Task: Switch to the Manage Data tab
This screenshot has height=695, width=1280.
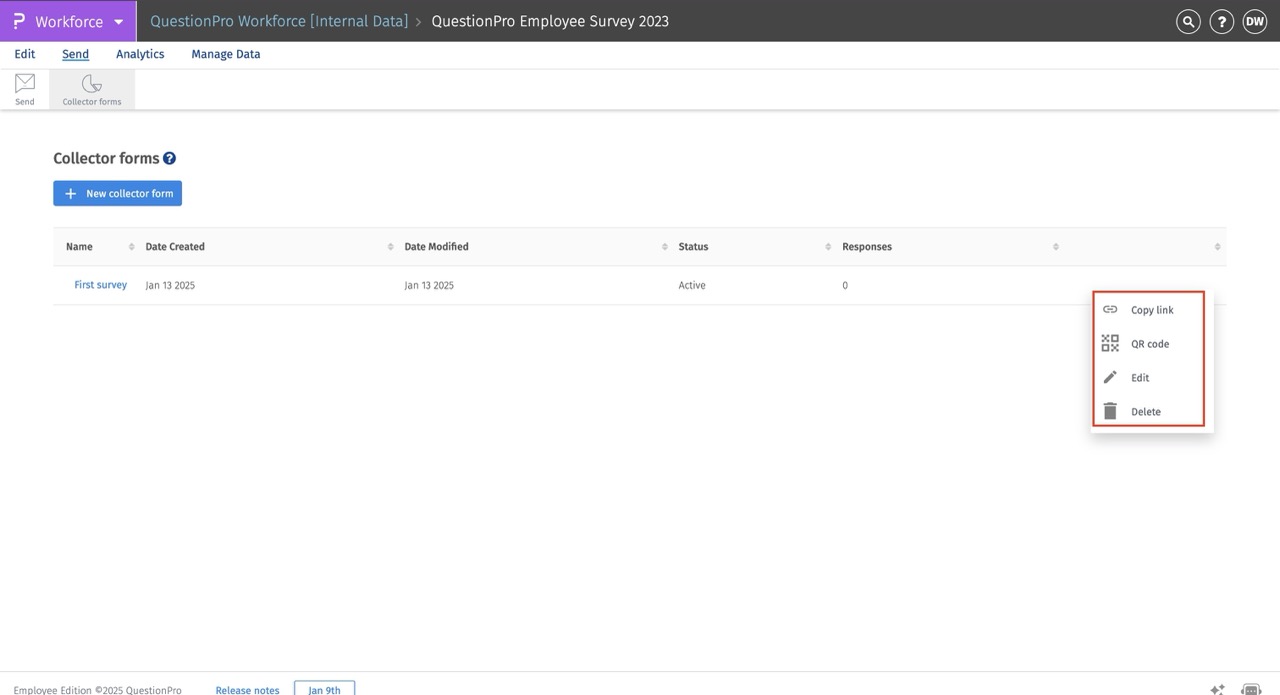Action: click(226, 54)
